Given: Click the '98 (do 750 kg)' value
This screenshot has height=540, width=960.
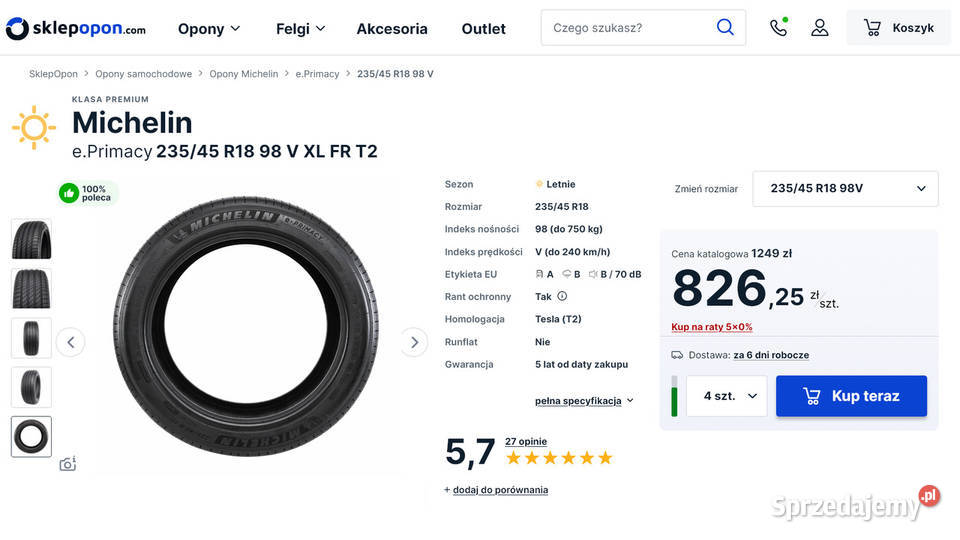Looking at the screenshot, I should pyautogui.click(x=569, y=229).
